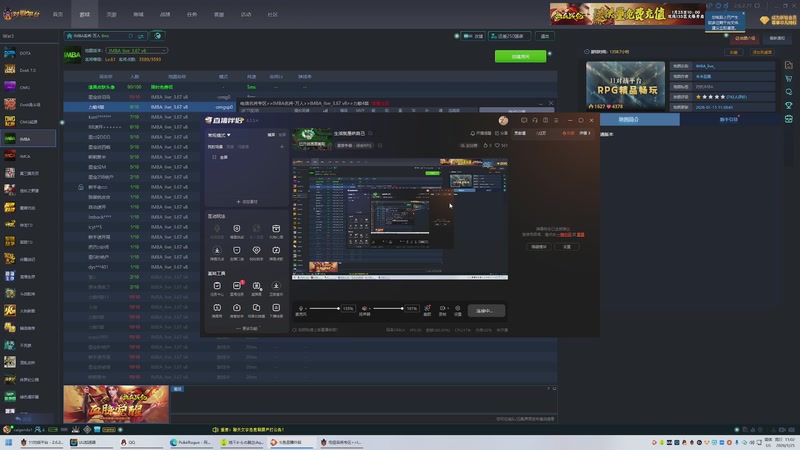Viewport: 800px width, 450px height.
Task: Click the streamer avatar in the streaming companion
Action: tap(503, 120)
